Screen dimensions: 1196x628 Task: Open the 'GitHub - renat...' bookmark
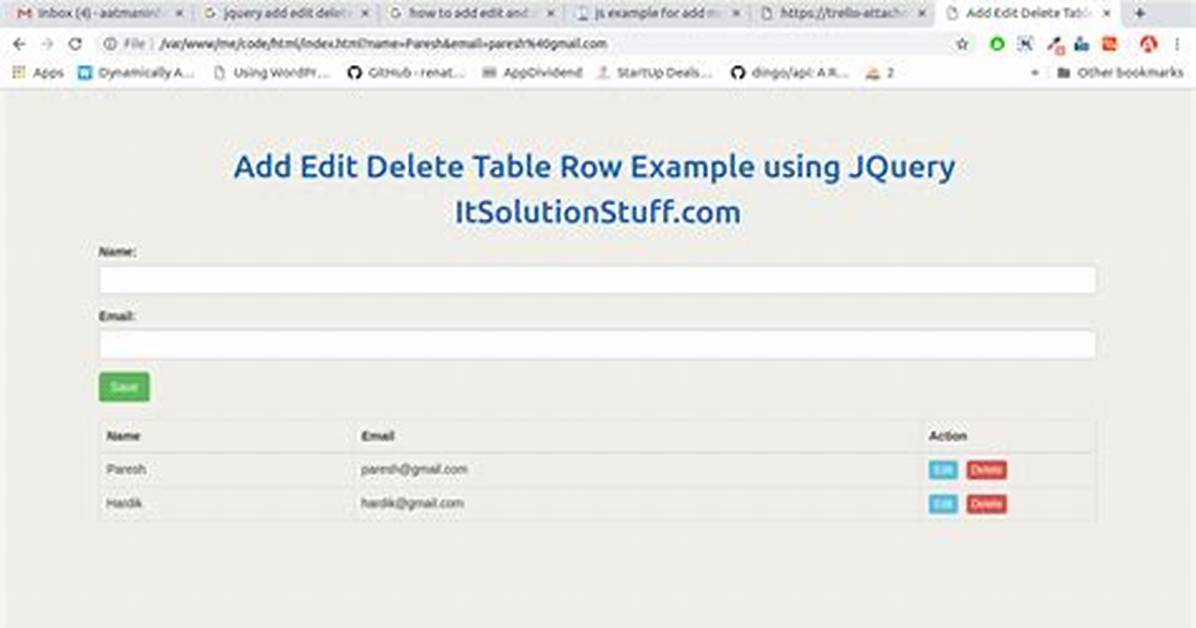[x=406, y=73]
